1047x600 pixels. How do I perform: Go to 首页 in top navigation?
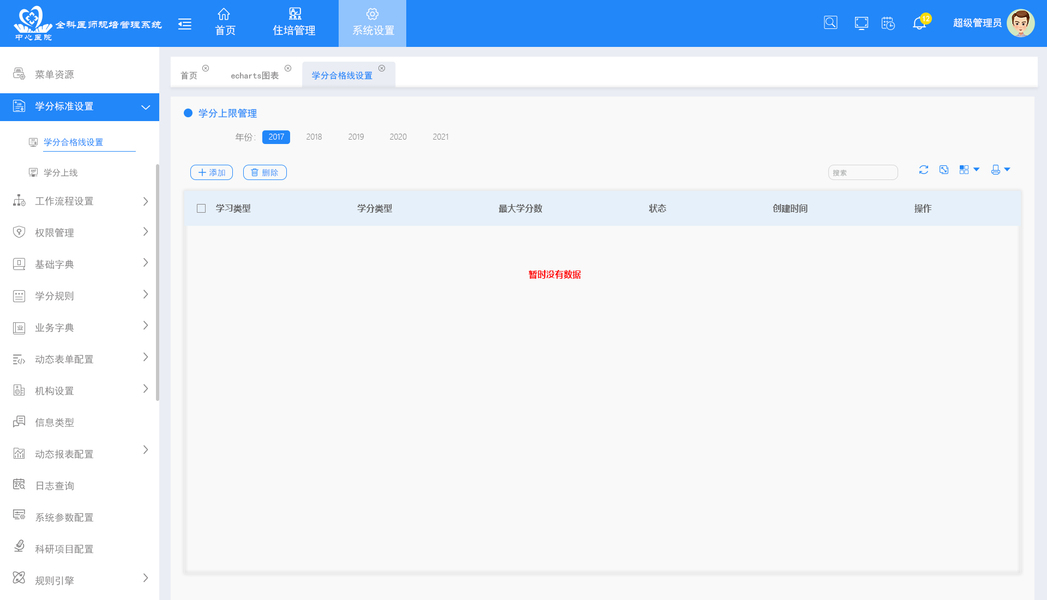pyautogui.click(x=224, y=23)
